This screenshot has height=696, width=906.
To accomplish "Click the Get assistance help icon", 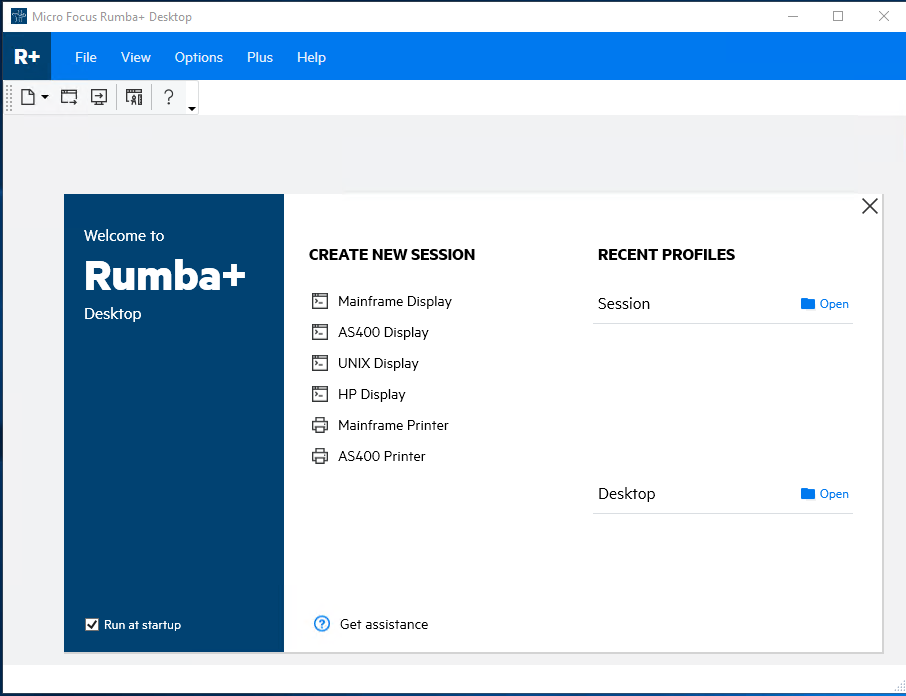I will click(x=321, y=623).
